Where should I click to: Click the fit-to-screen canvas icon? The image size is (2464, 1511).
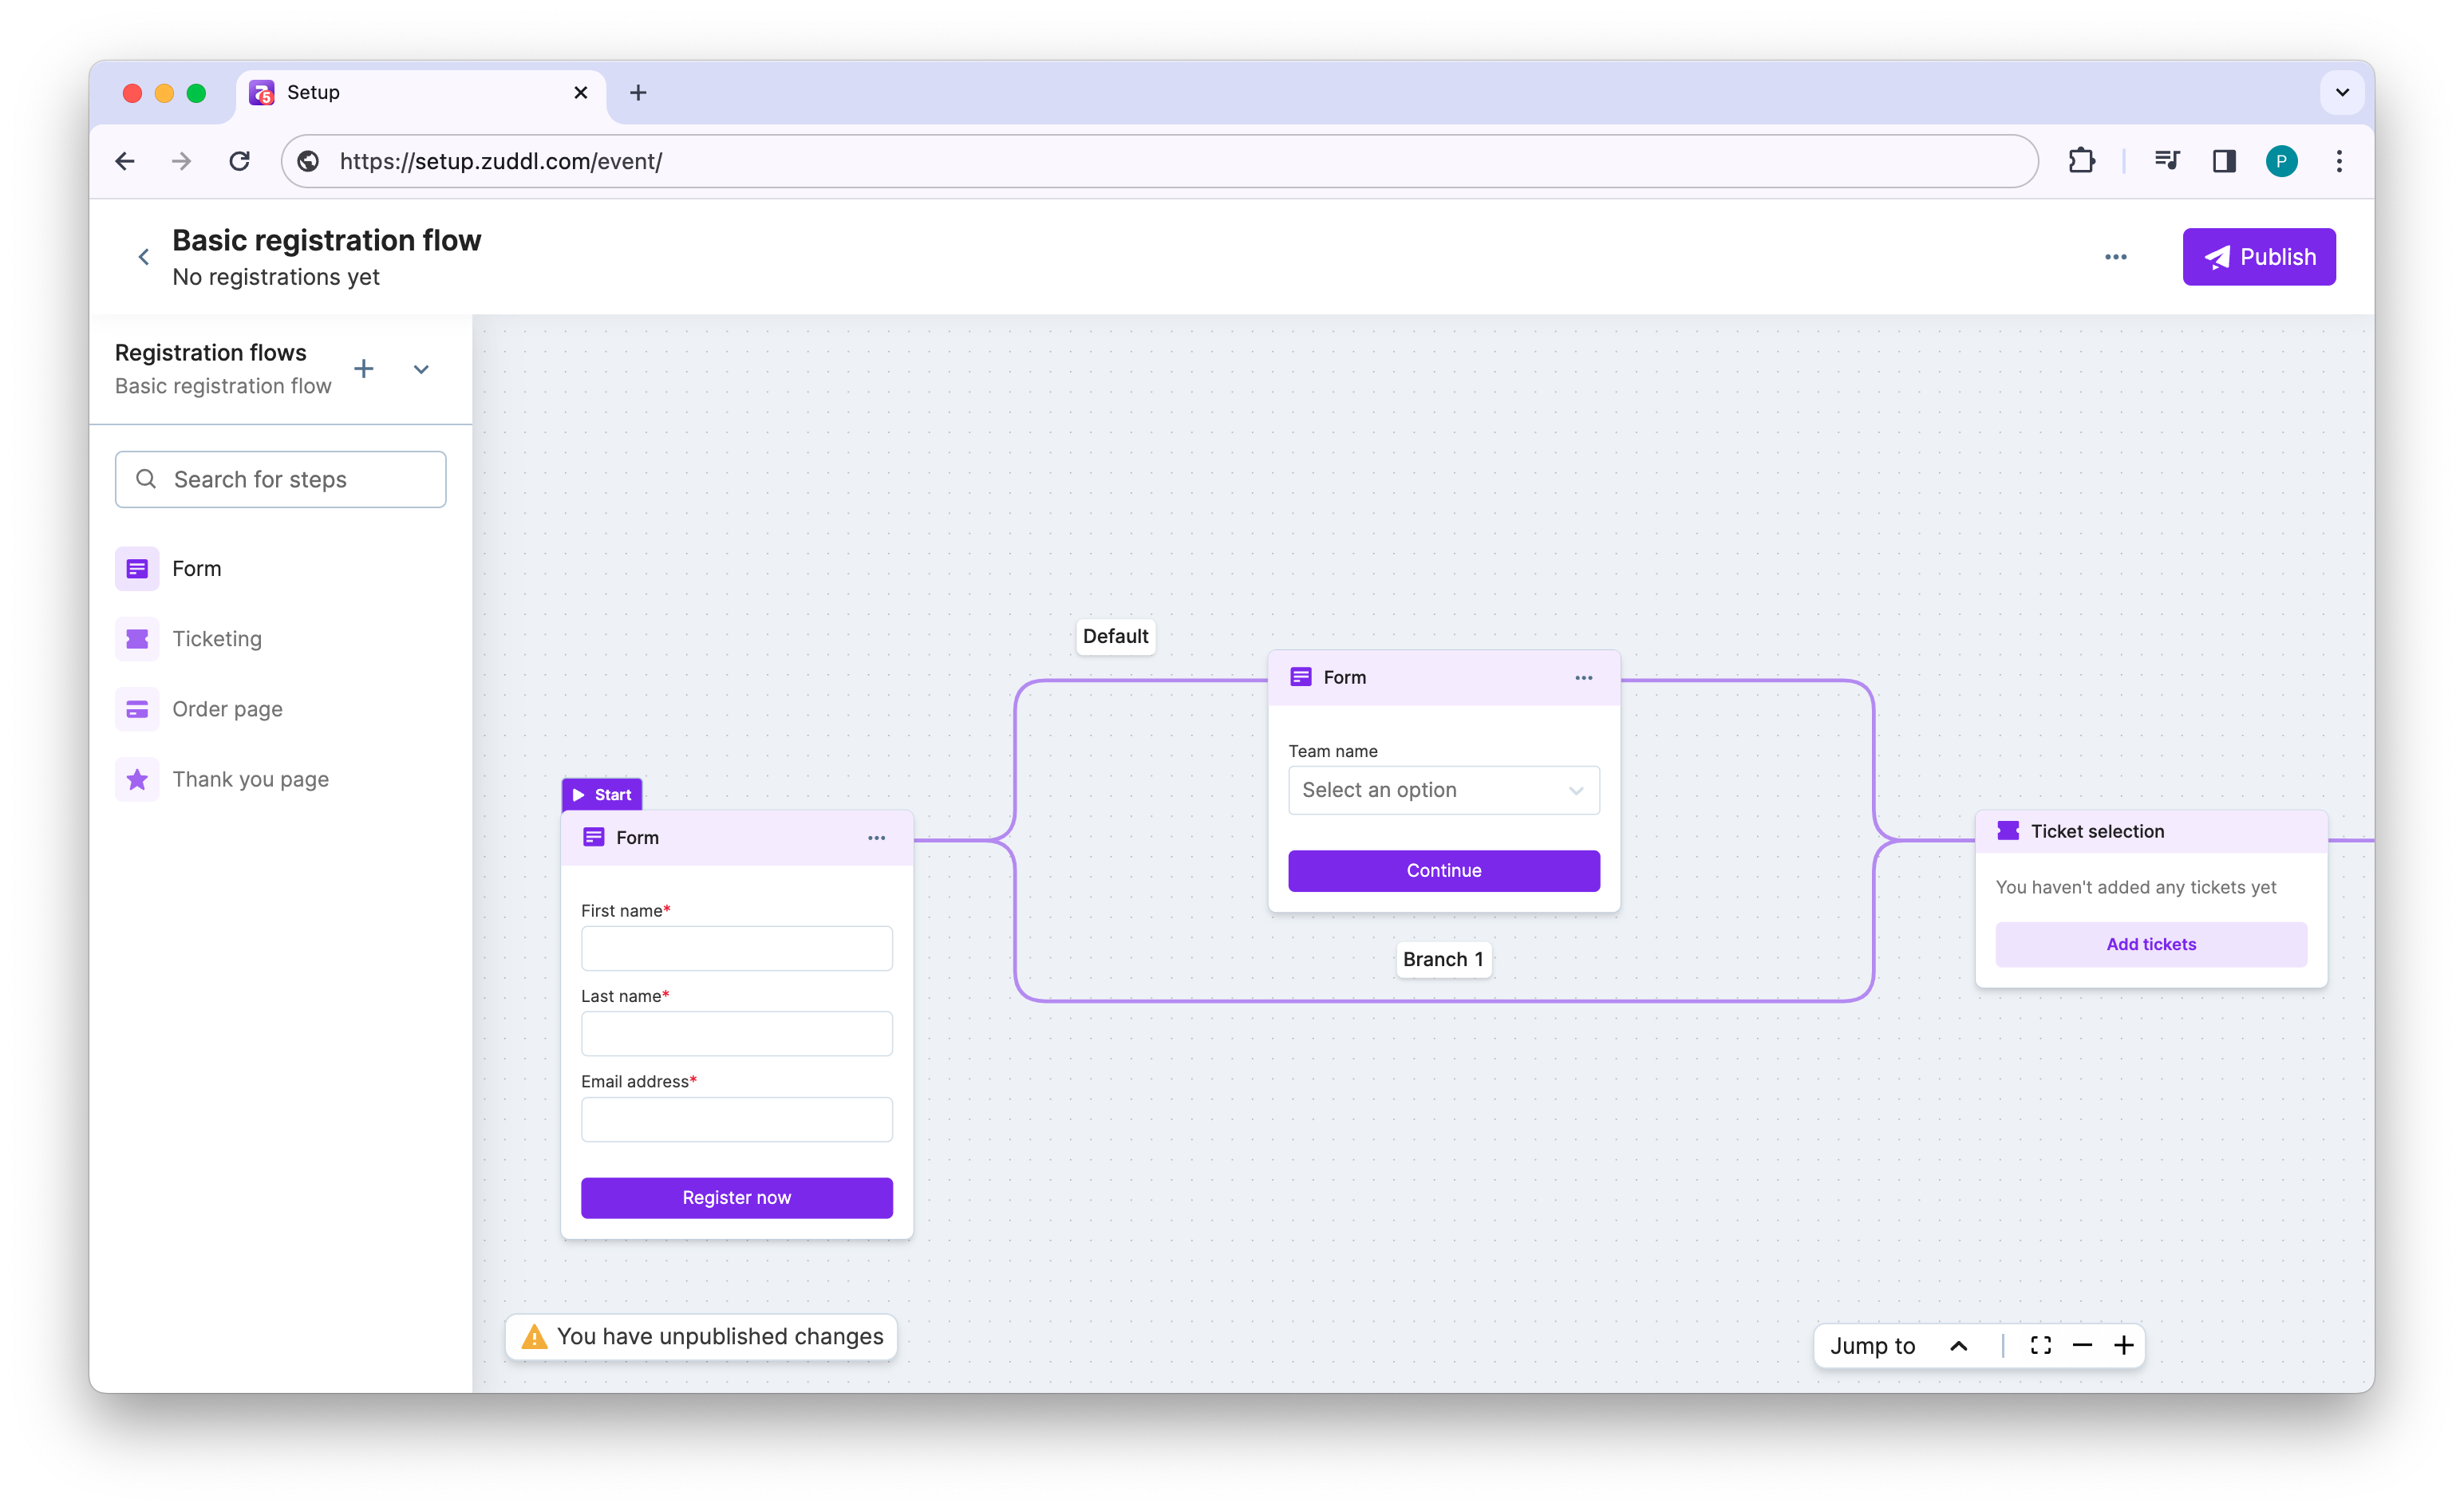pyautogui.click(x=2040, y=1345)
